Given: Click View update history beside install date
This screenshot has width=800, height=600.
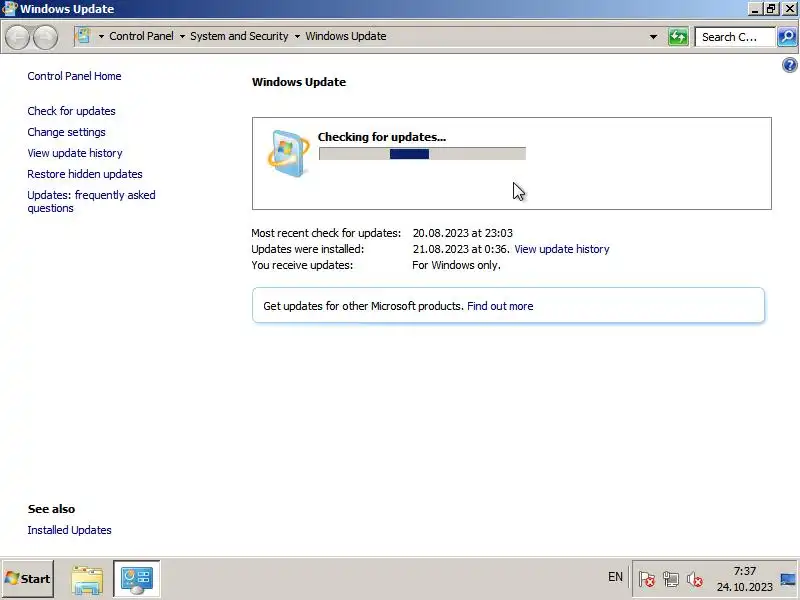Looking at the screenshot, I should click(562, 249).
